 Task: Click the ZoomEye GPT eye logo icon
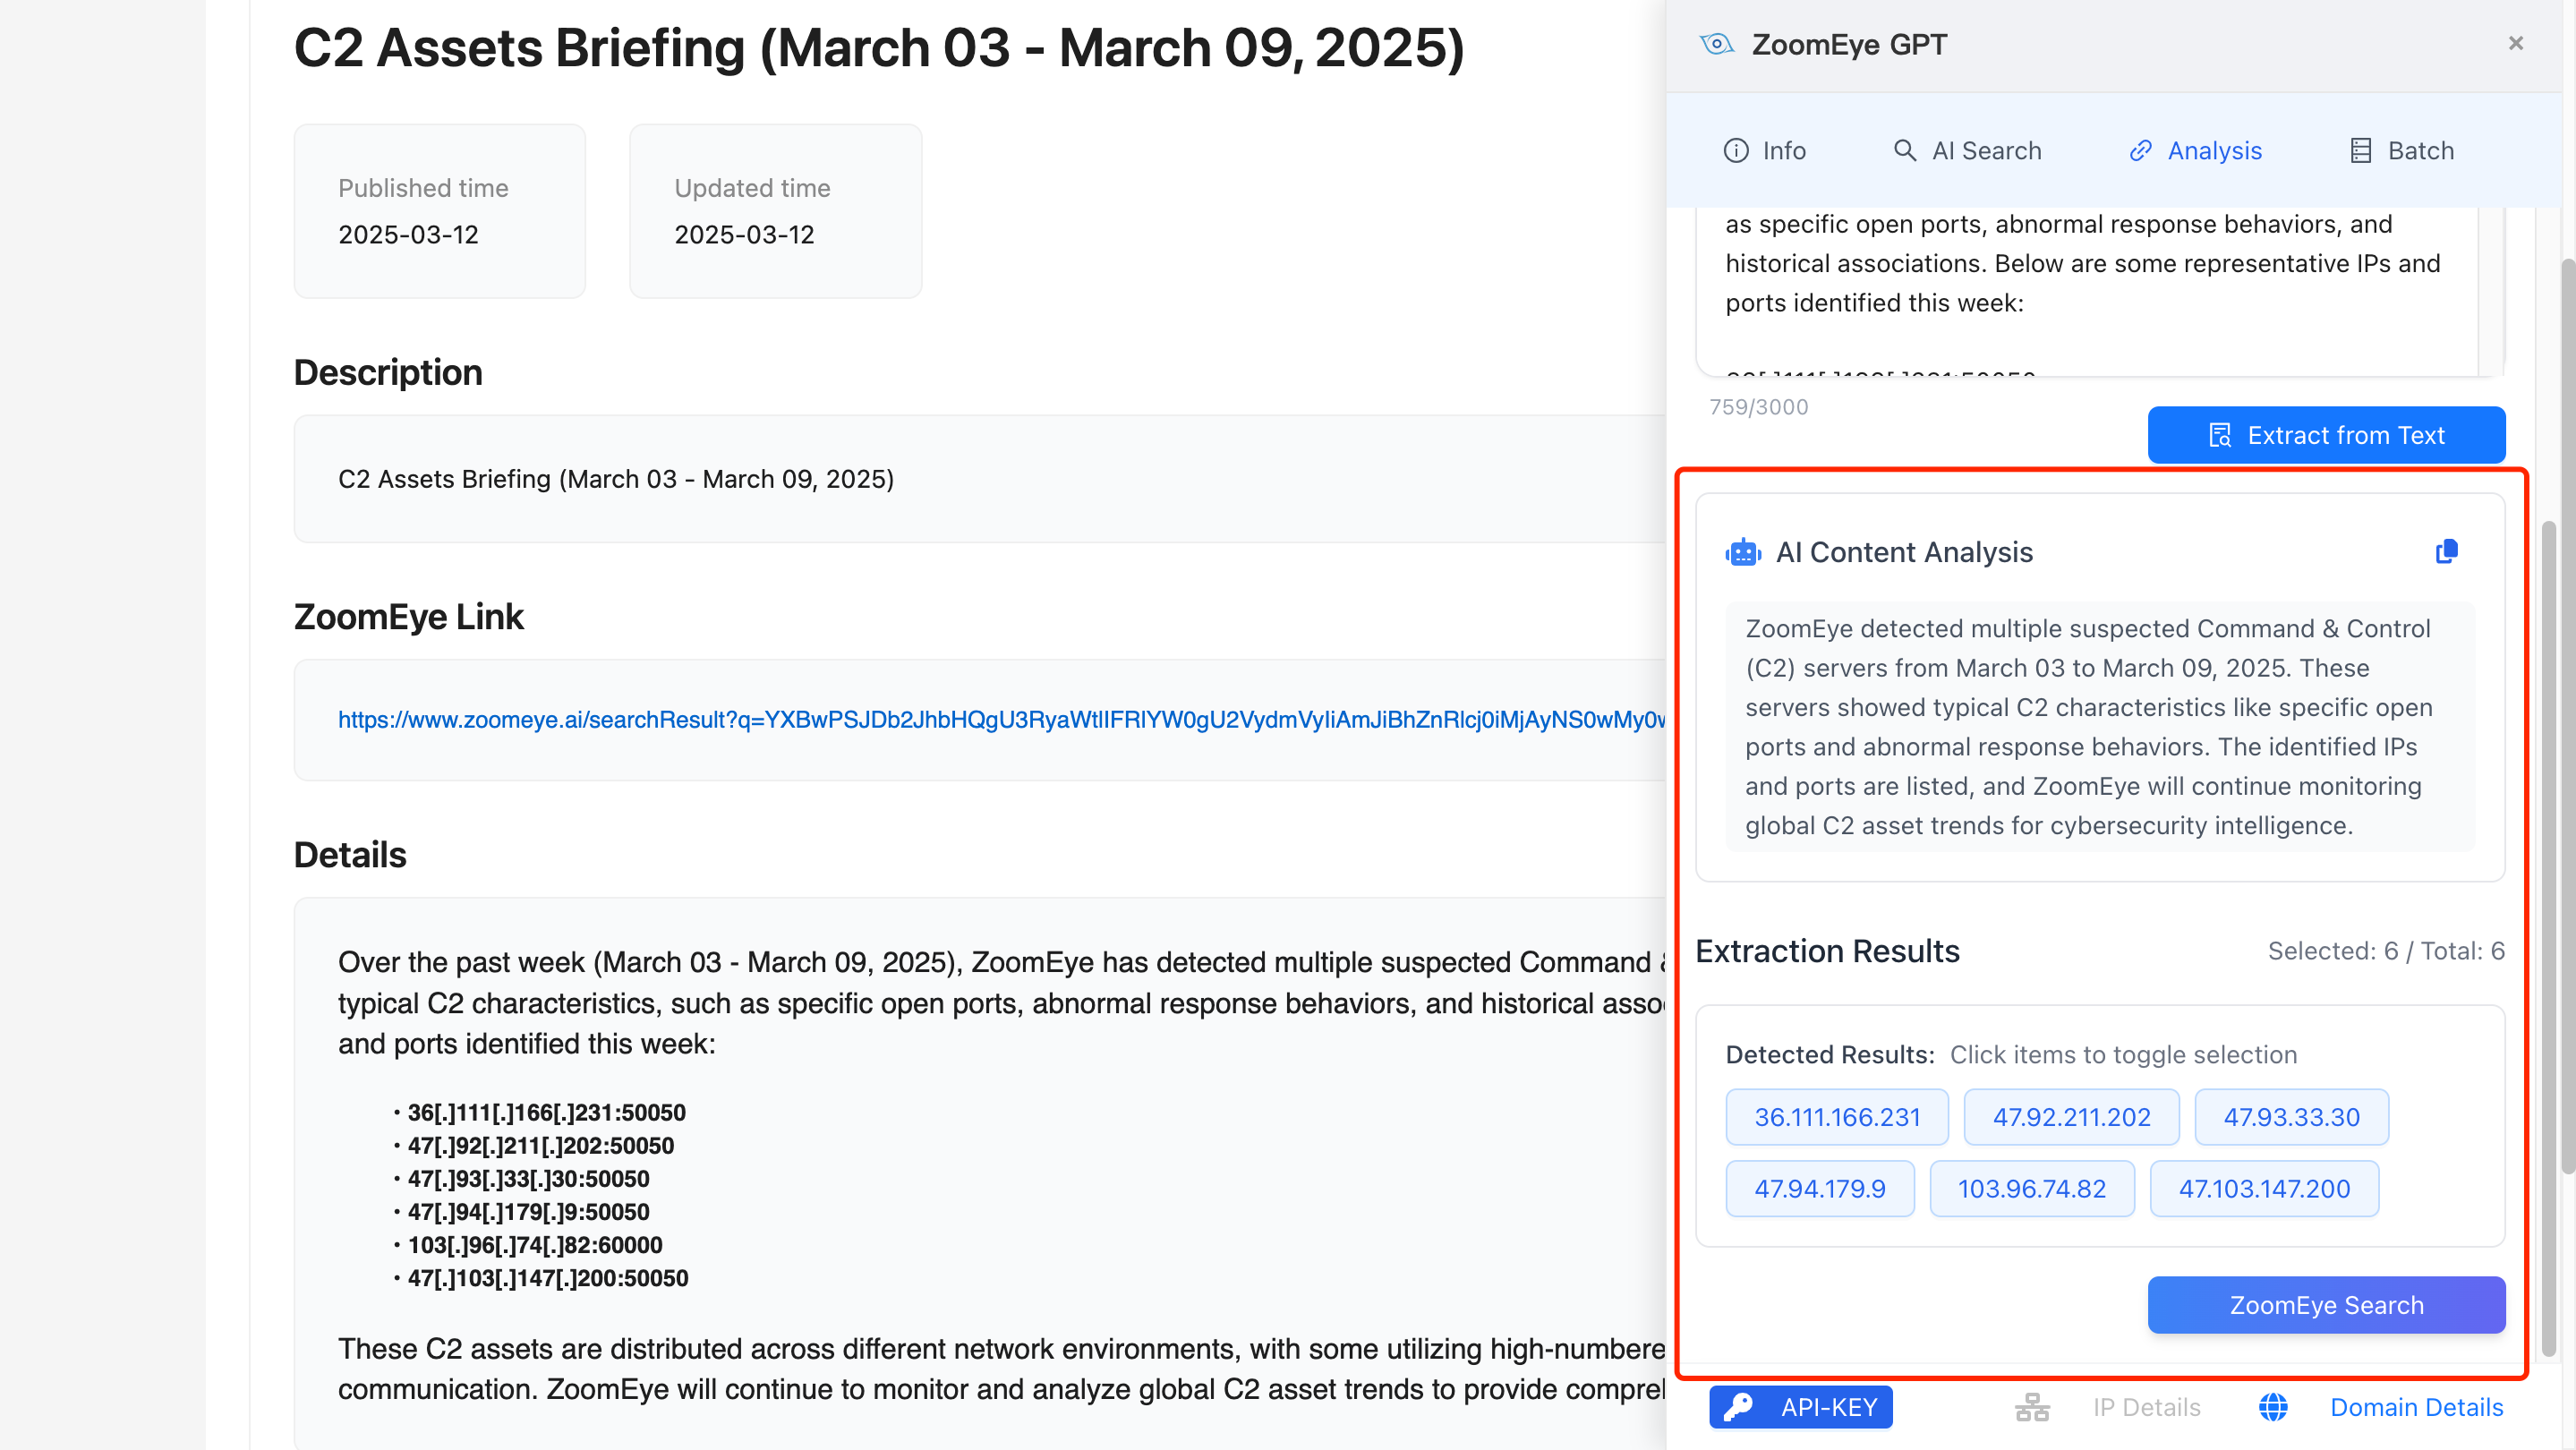pos(1717,44)
